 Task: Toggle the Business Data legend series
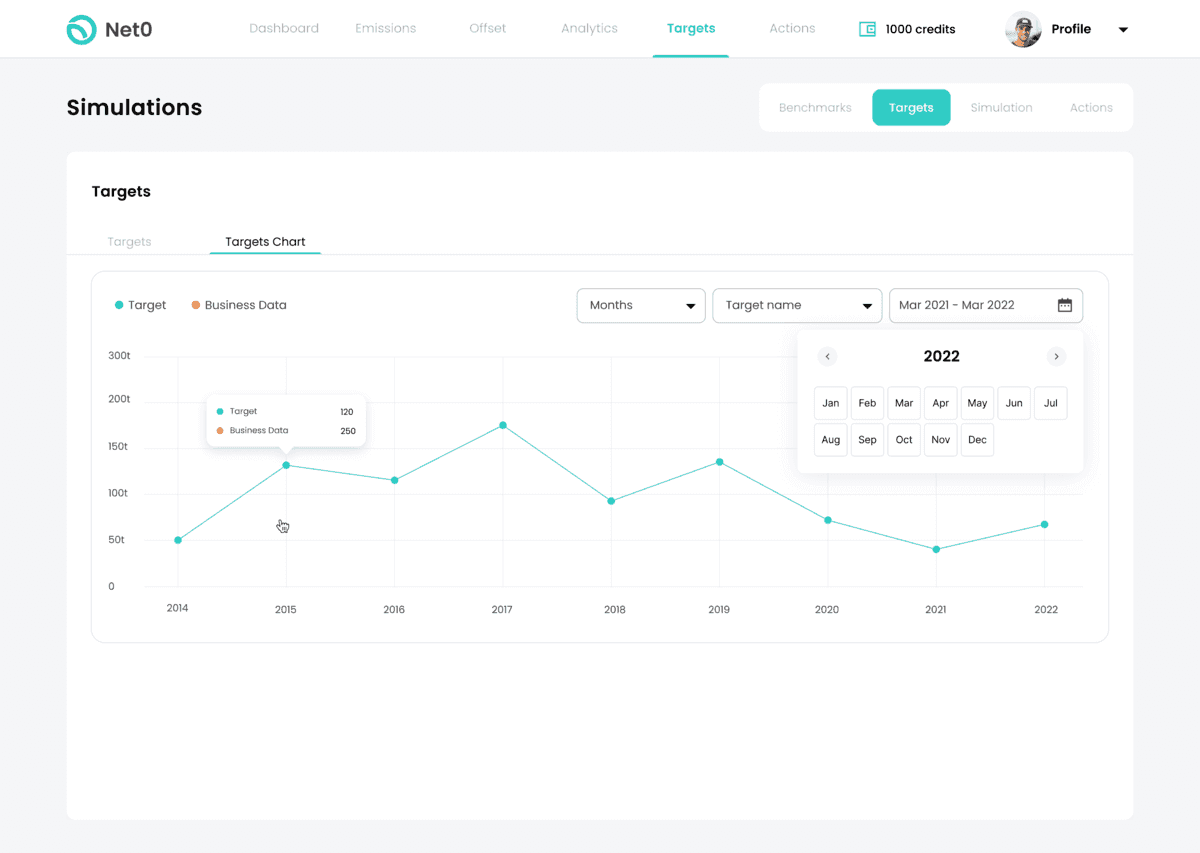(x=239, y=305)
